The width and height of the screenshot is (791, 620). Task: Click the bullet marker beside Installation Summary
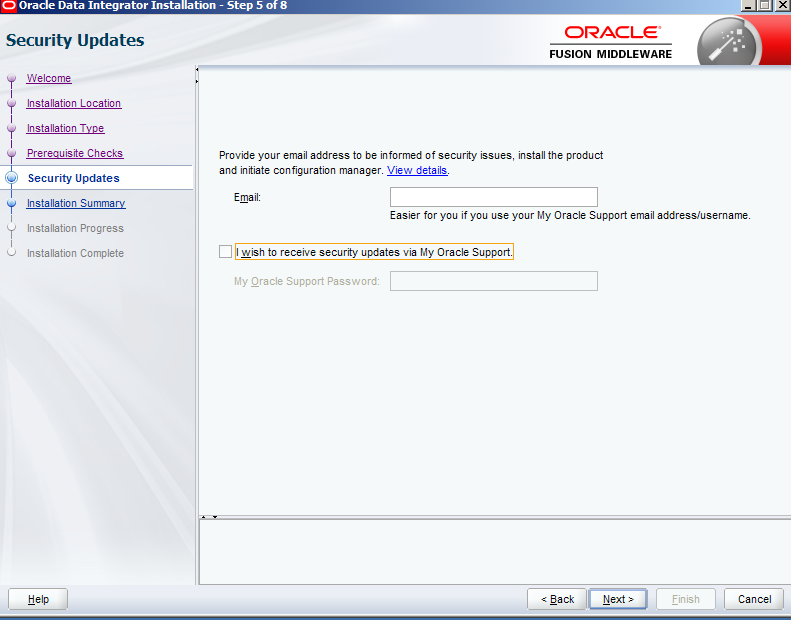pyautogui.click(x=12, y=203)
